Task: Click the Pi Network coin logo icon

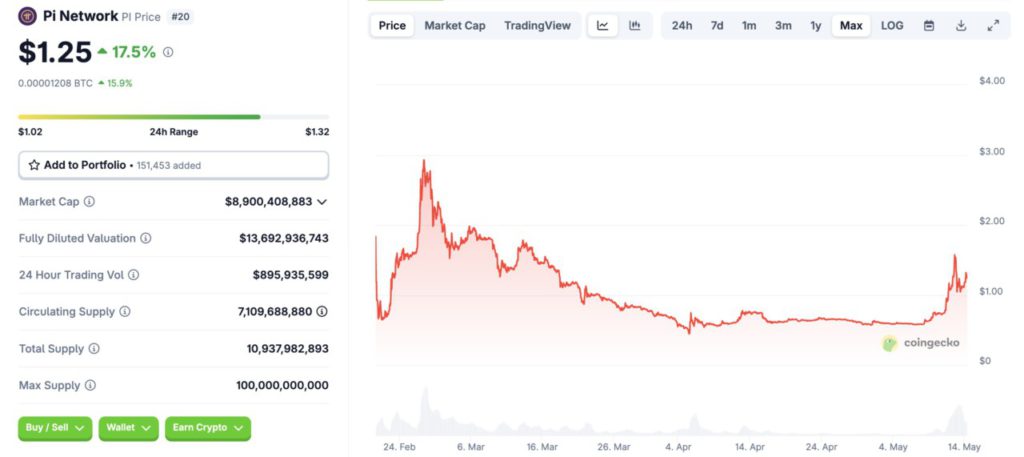Action: coord(28,16)
